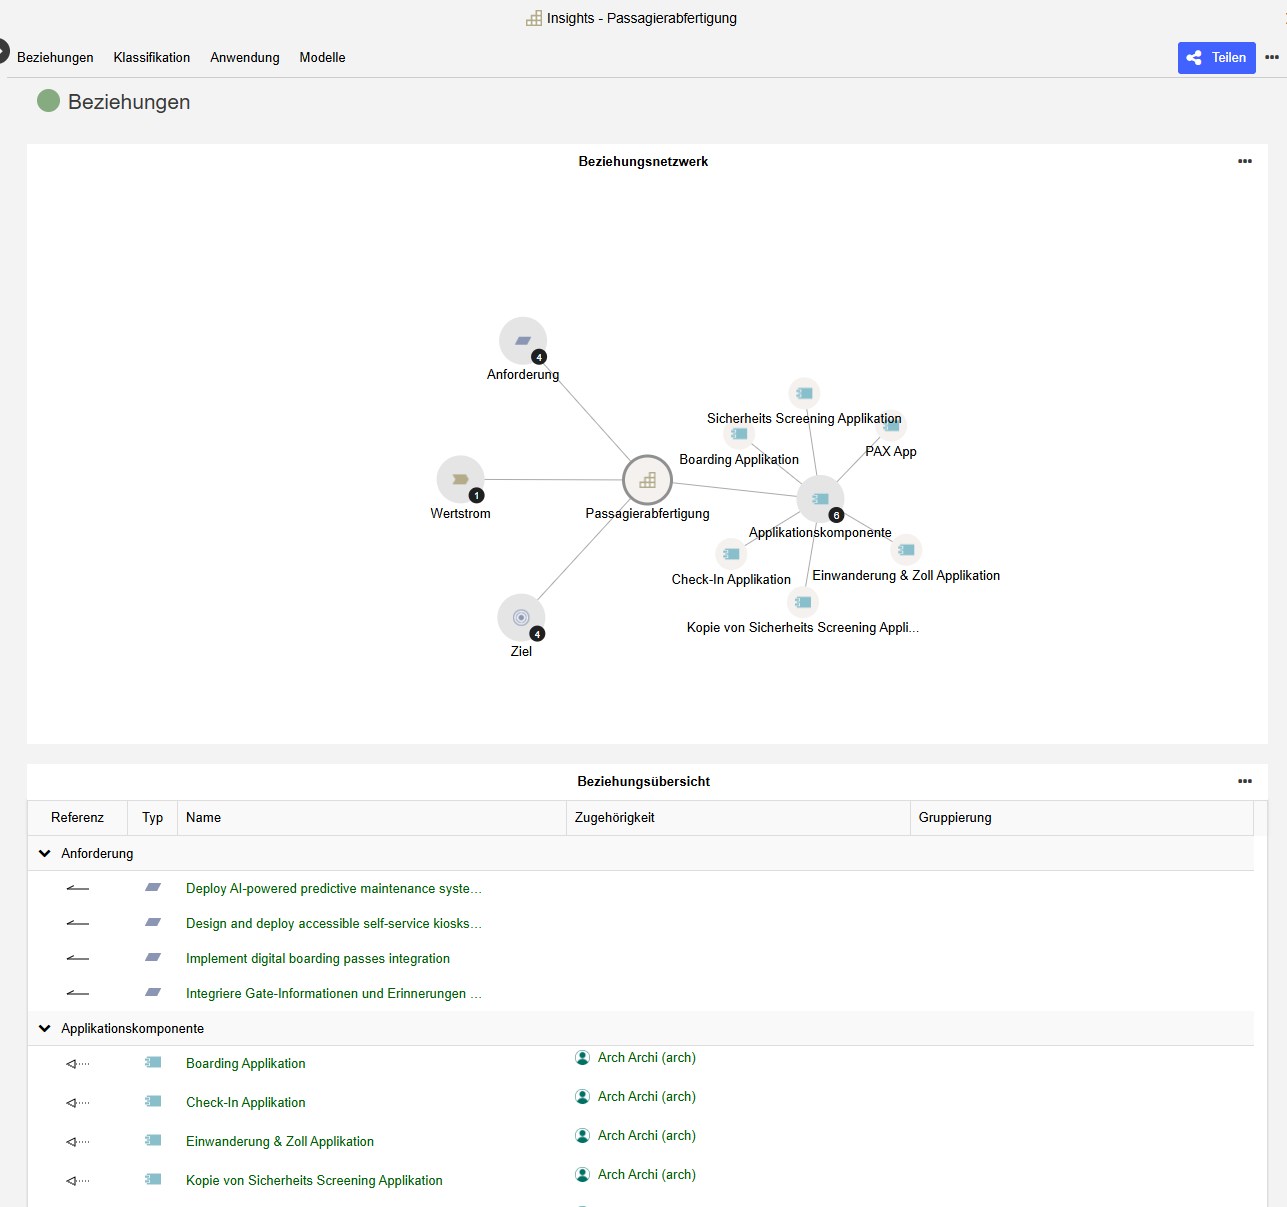Click the Applikationskomponente hub node

pyautogui.click(x=820, y=499)
